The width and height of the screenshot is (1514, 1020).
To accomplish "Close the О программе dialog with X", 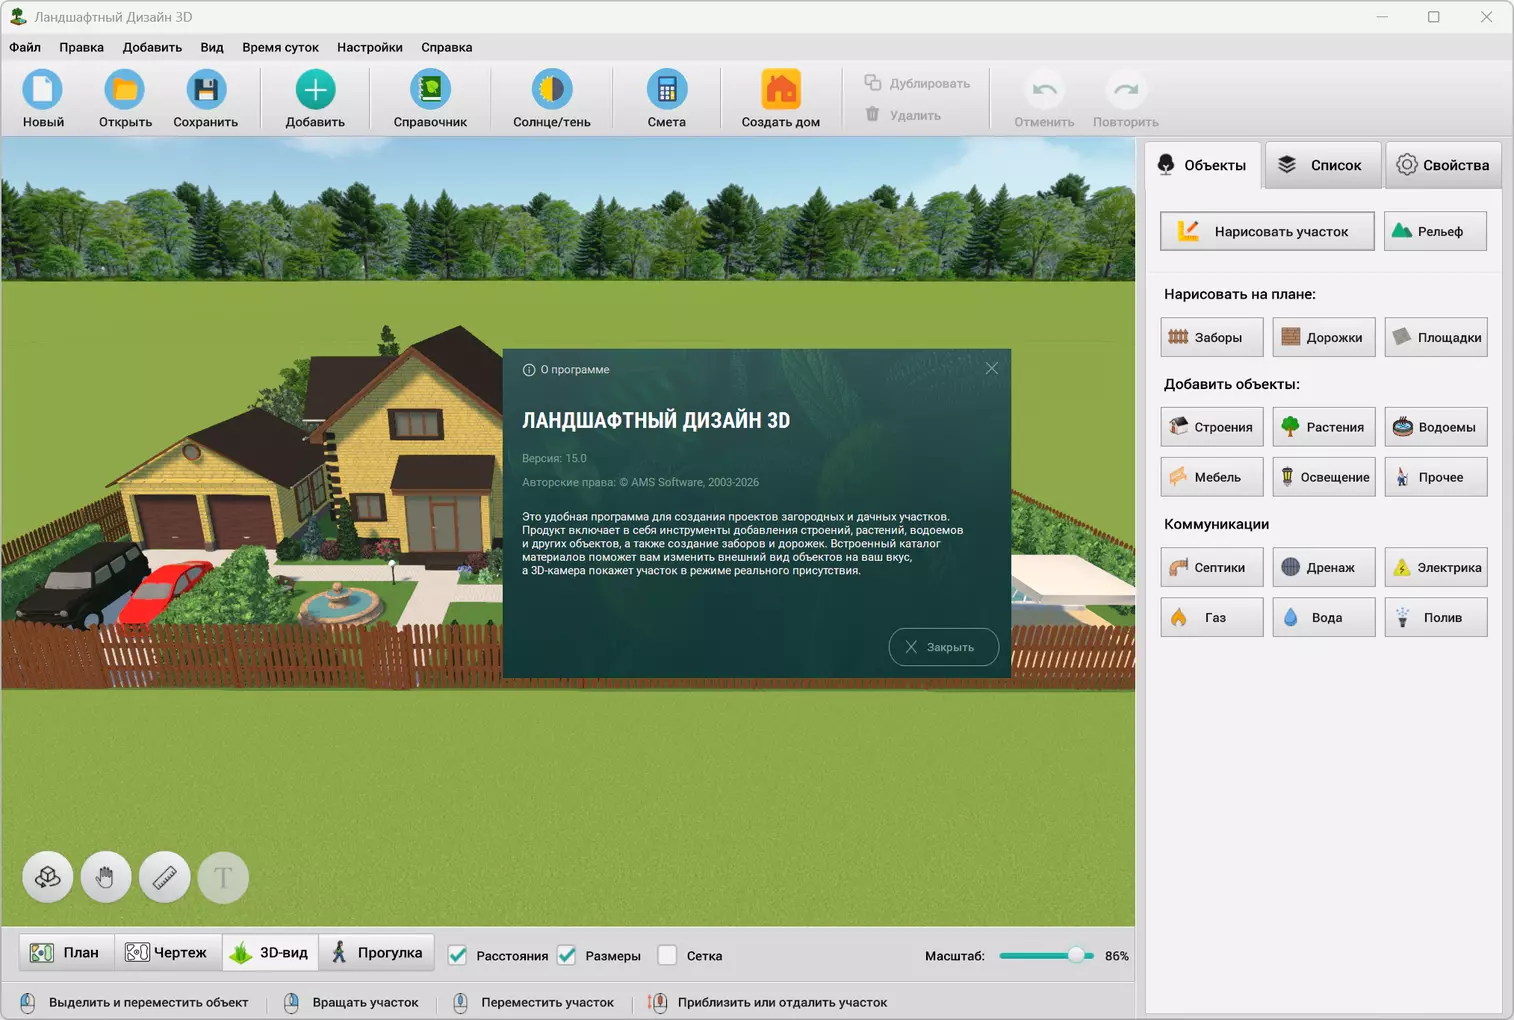I will tap(991, 369).
